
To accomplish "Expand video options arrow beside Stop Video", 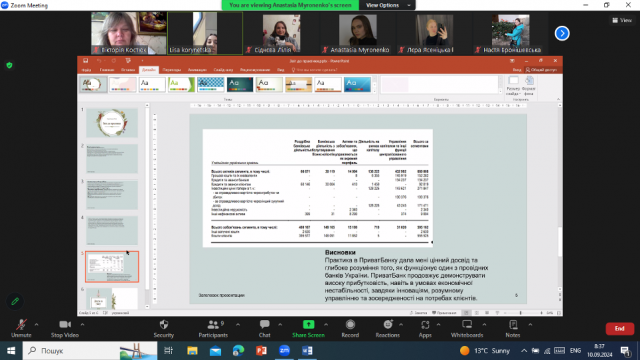I will click(x=82, y=325).
